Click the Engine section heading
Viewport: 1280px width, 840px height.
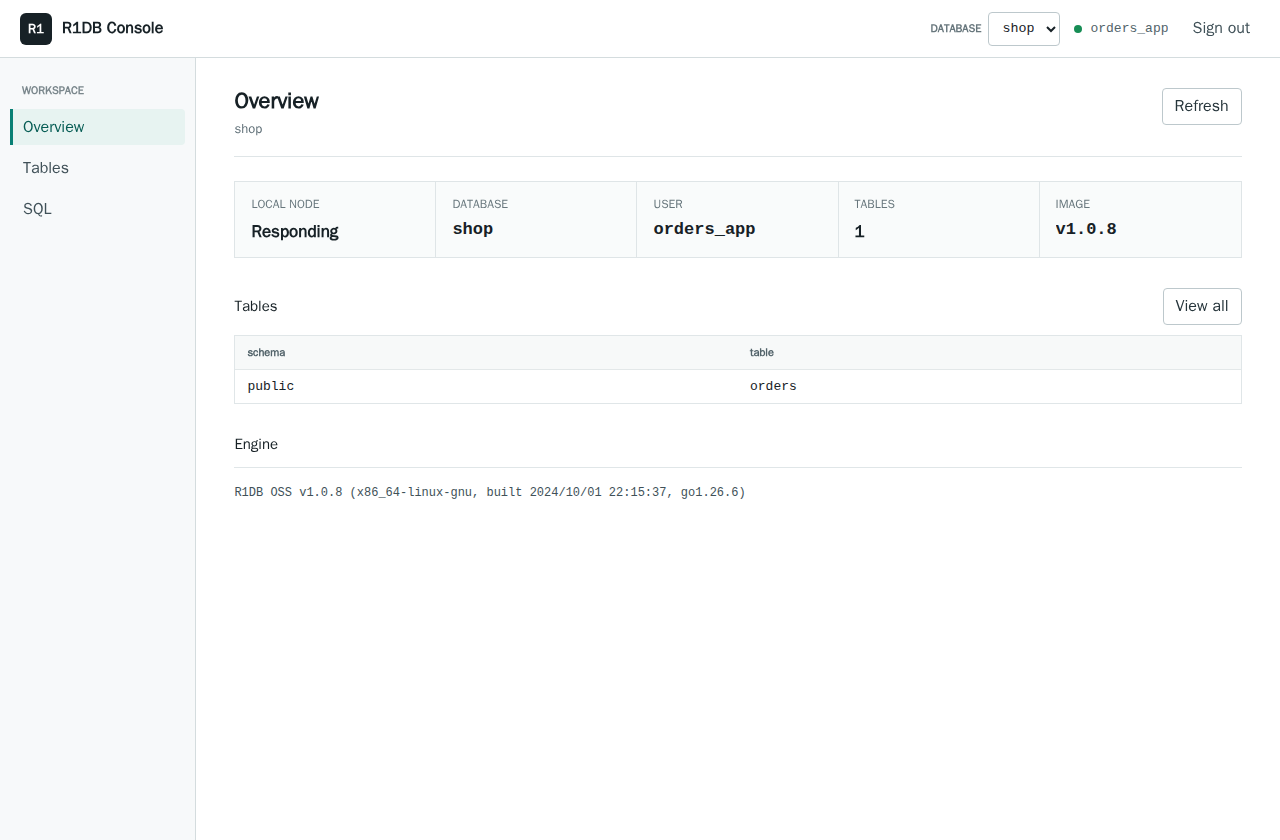click(256, 444)
